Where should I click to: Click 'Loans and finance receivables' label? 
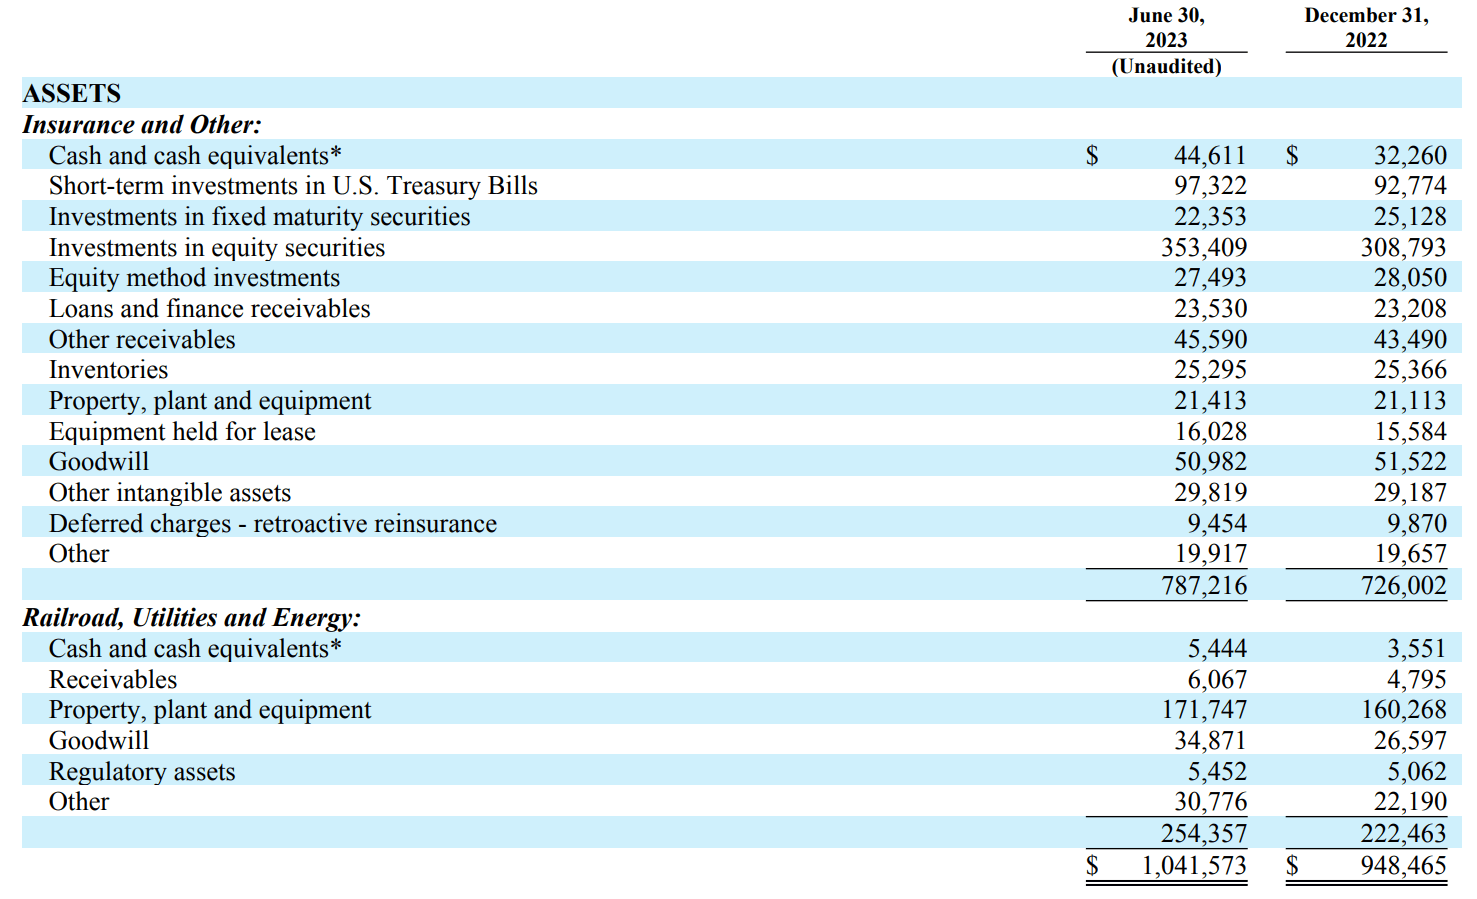click(x=209, y=309)
